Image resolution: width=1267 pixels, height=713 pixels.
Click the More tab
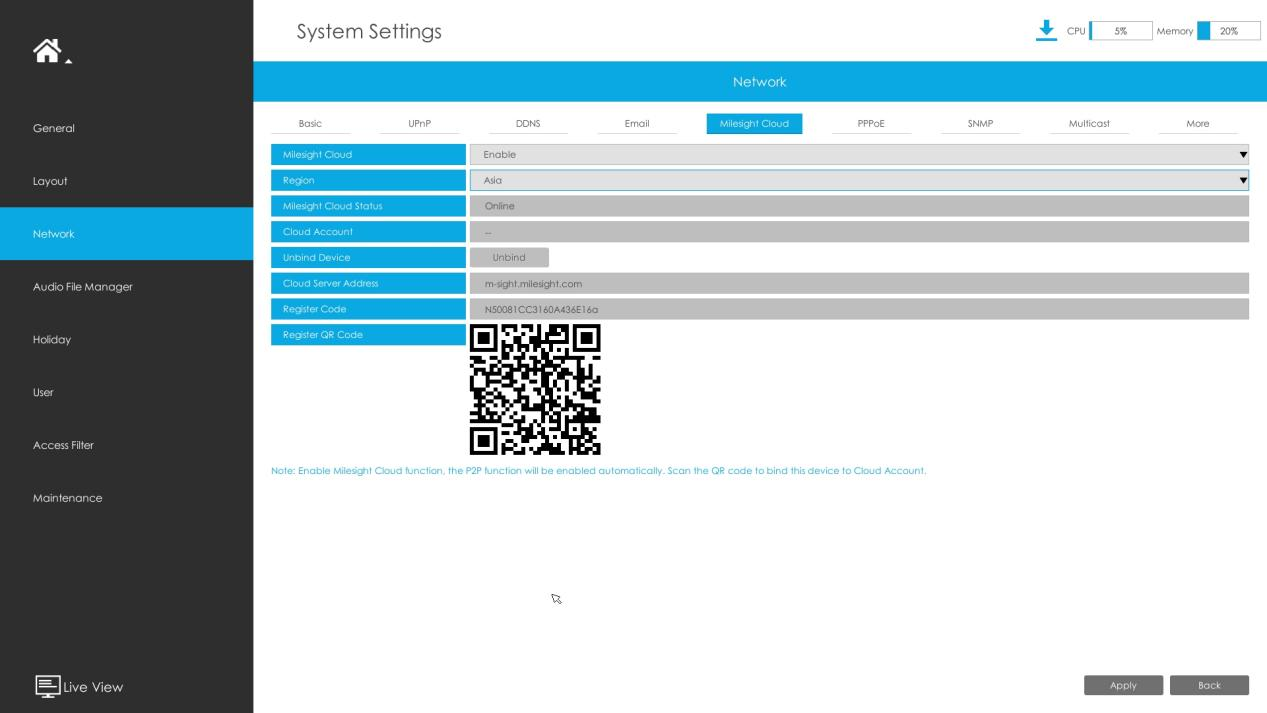click(x=1198, y=124)
